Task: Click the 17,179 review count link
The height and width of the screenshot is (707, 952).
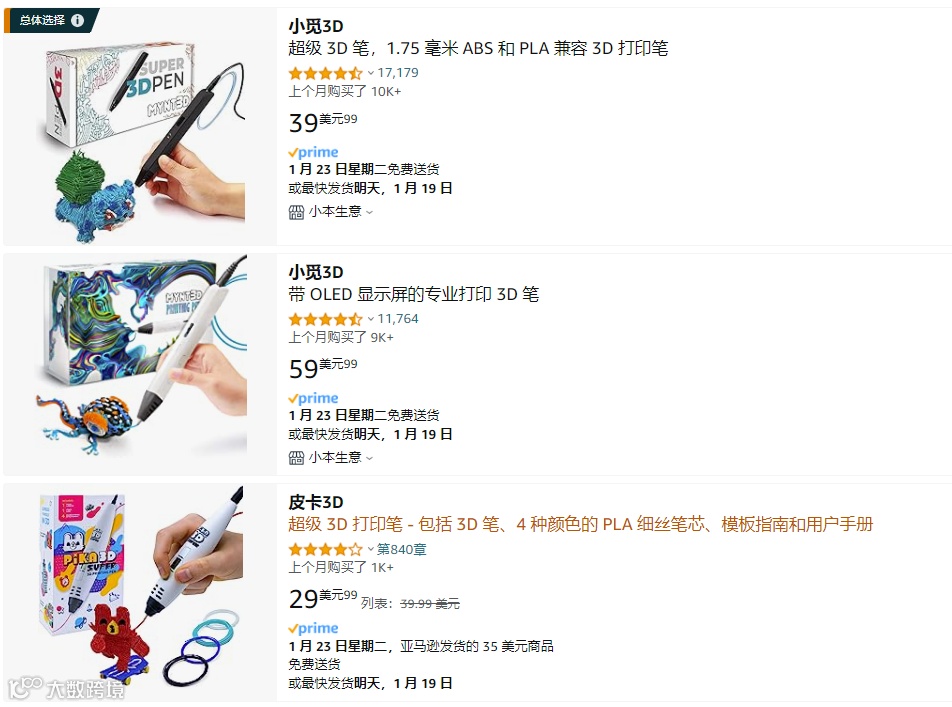Action: 398,73
